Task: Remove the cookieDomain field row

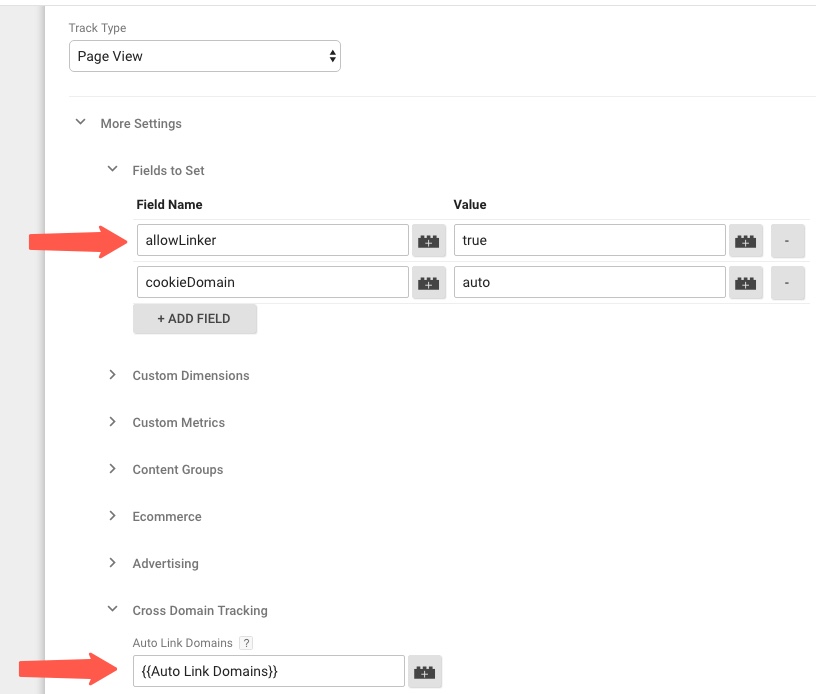Action: [x=788, y=282]
